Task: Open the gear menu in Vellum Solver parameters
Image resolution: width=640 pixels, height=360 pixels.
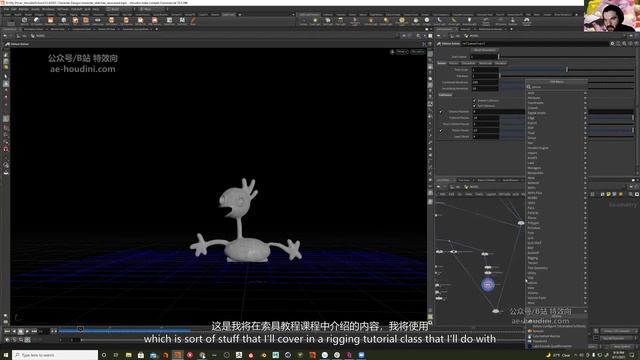Action: [612, 43]
